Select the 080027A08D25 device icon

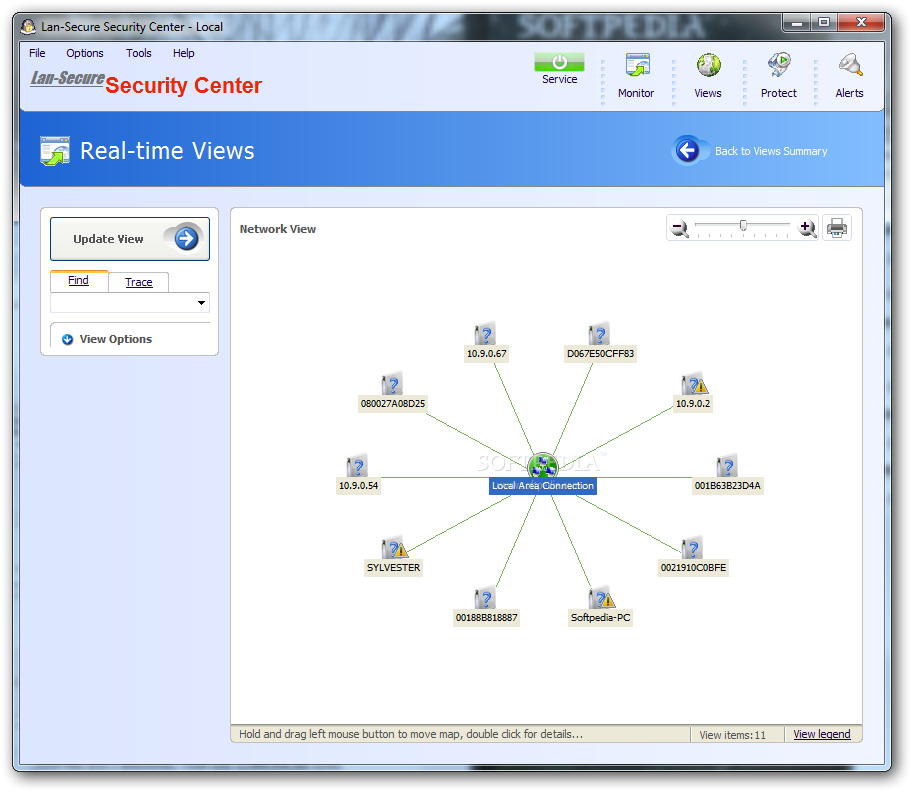point(392,384)
